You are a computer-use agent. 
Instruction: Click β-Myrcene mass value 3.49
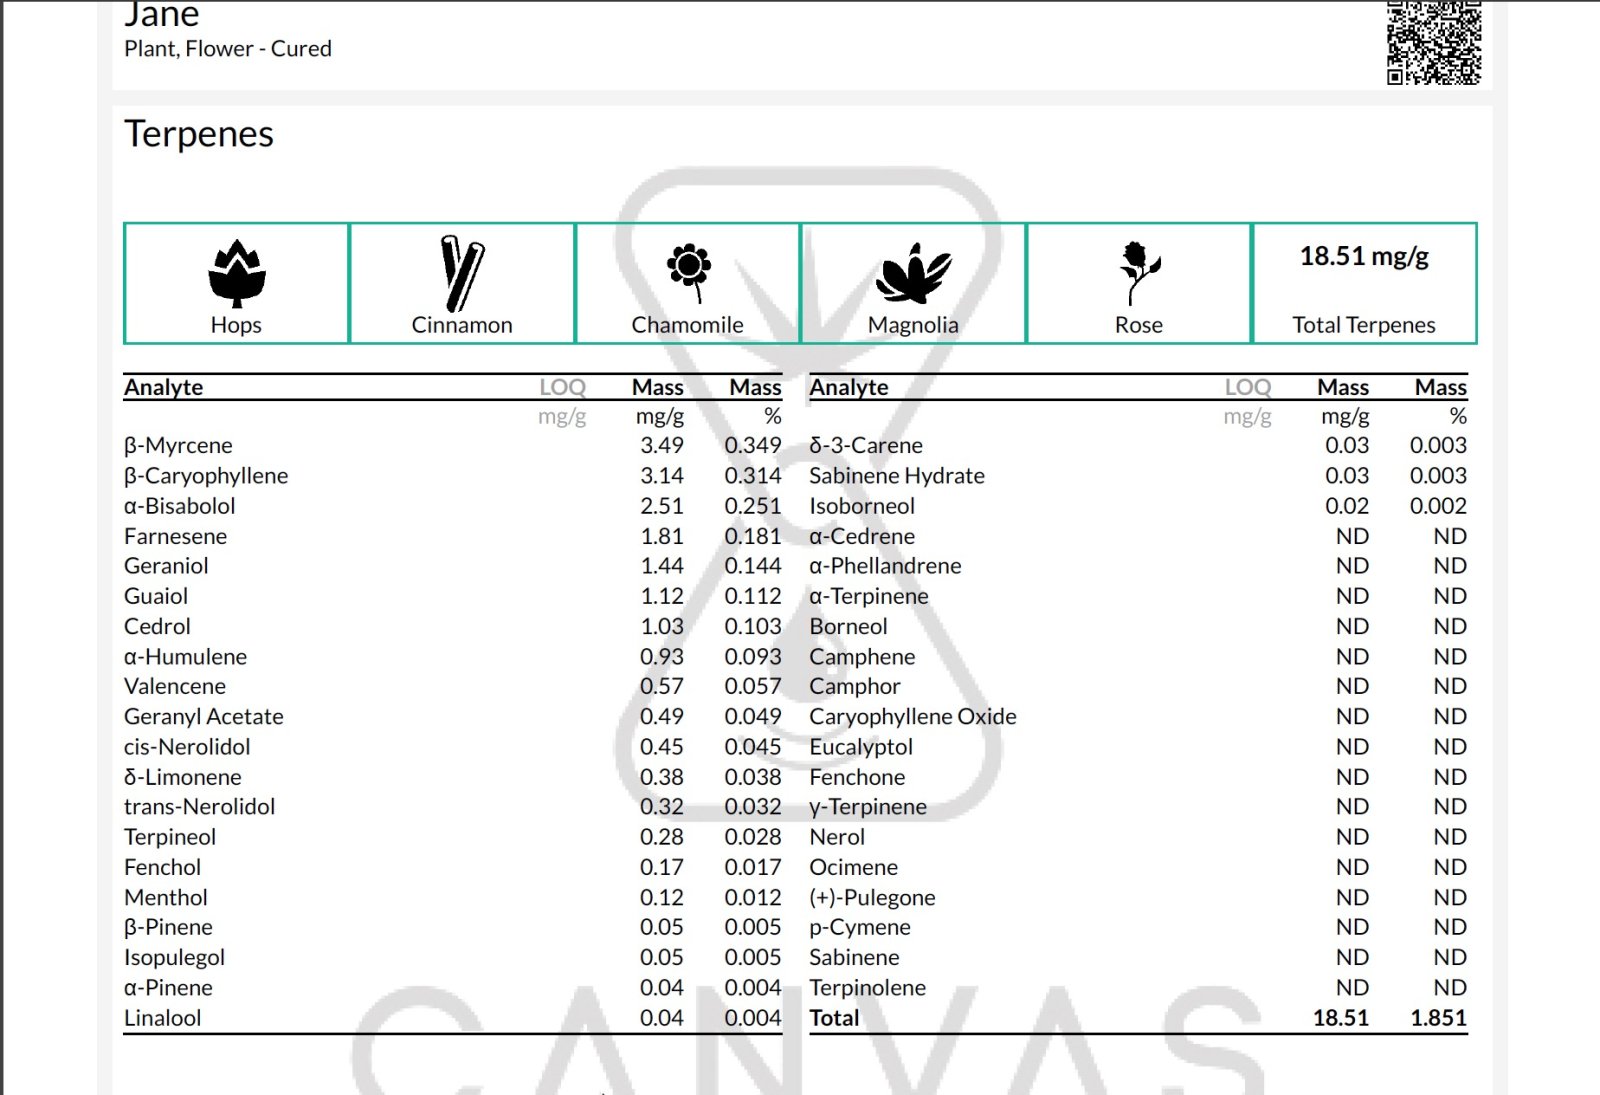point(662,446)
